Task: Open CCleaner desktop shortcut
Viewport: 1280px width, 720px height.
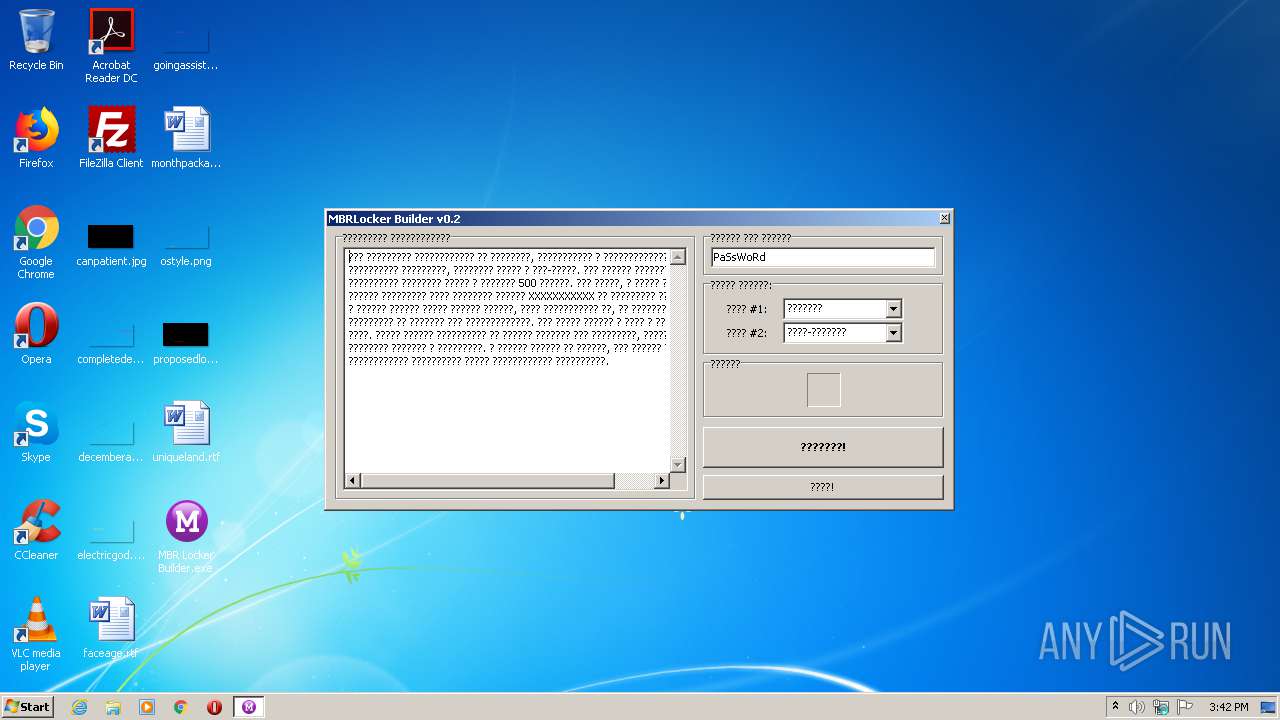Action: (x=36, y=530)
